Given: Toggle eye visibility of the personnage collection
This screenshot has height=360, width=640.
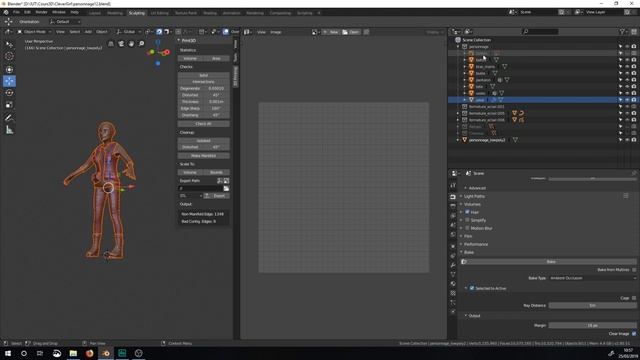Looking at the screenshot, I should point(627,47).
